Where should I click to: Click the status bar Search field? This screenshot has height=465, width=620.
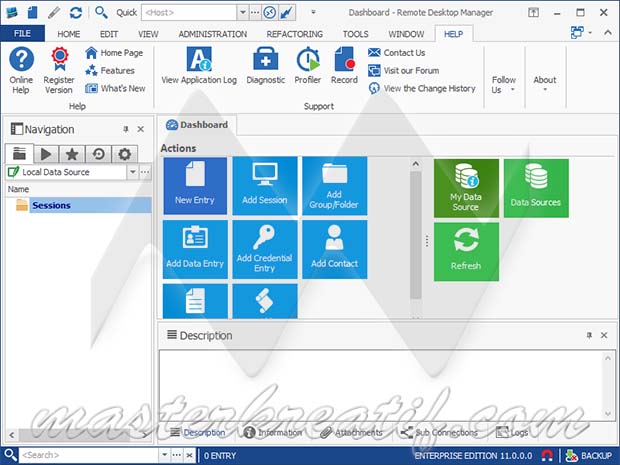tap(89, 456)
